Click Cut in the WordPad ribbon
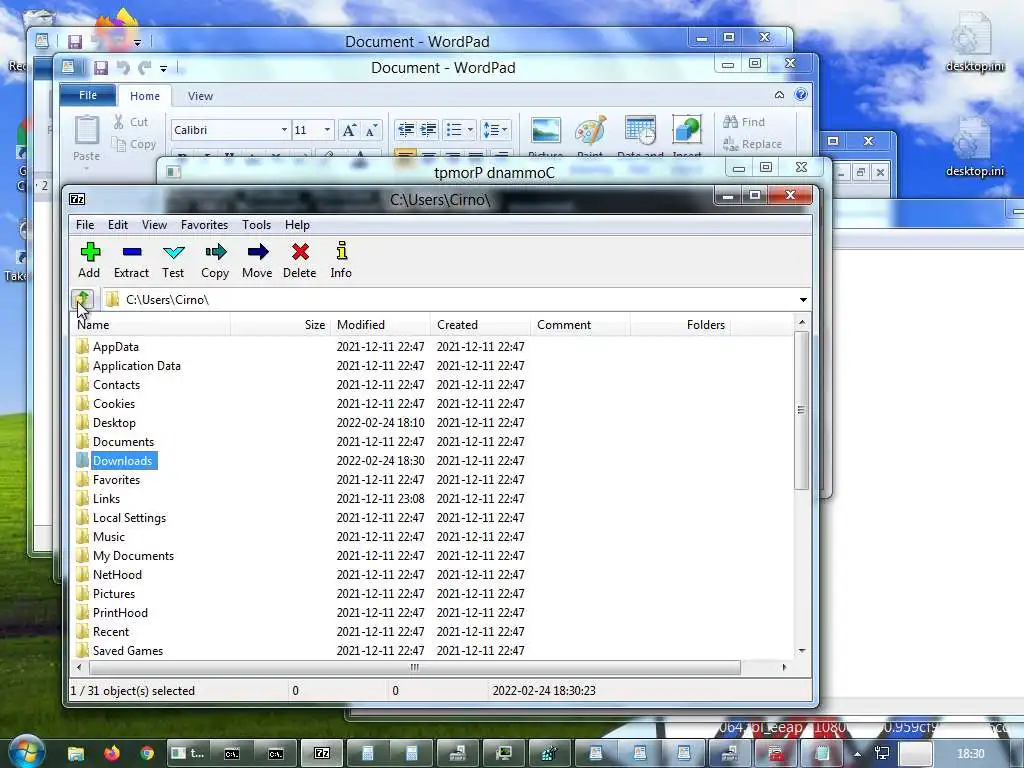This screenshot has height=768, width=1024. pyautogui.click(x=131, y=122)
